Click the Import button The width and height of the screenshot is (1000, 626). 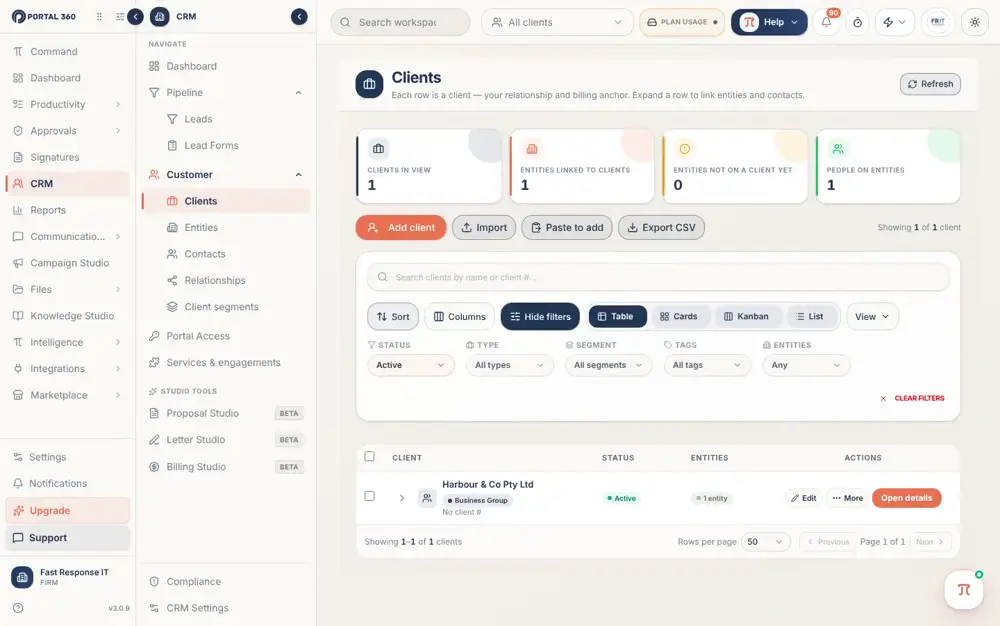click(484, 228)
